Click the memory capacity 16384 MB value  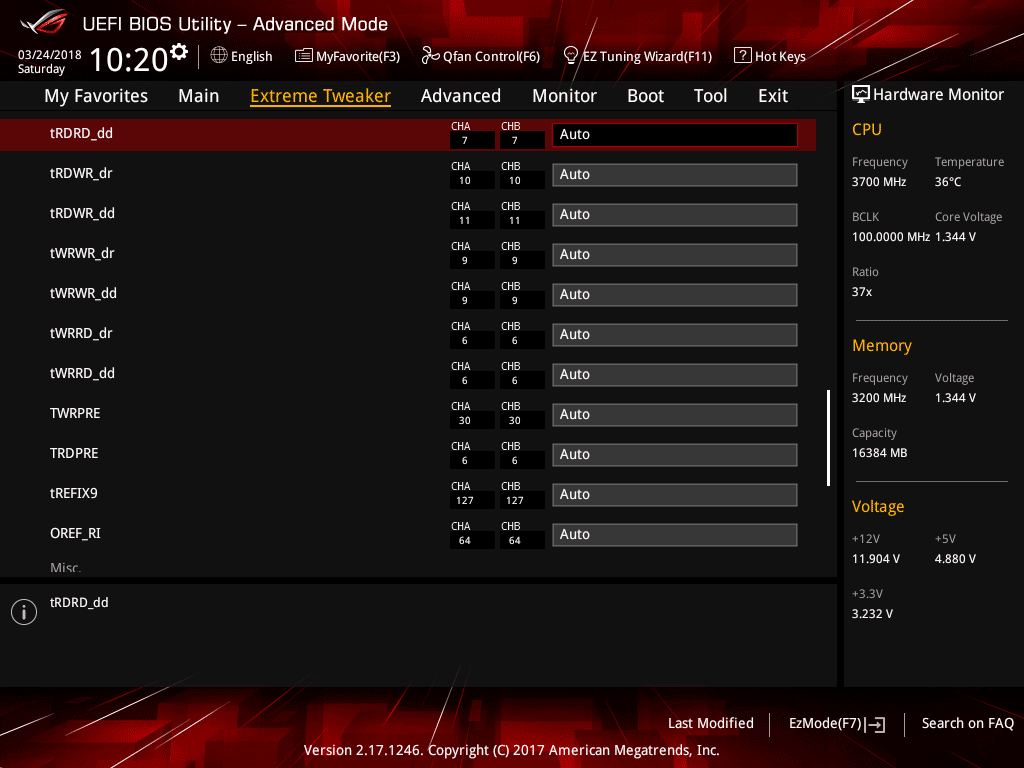[x=880, y=453]
